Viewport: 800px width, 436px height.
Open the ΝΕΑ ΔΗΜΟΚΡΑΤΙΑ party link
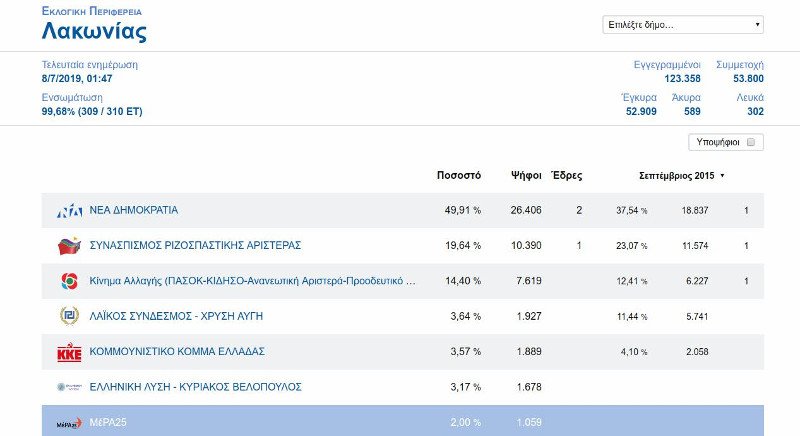(x=134, y=210)
